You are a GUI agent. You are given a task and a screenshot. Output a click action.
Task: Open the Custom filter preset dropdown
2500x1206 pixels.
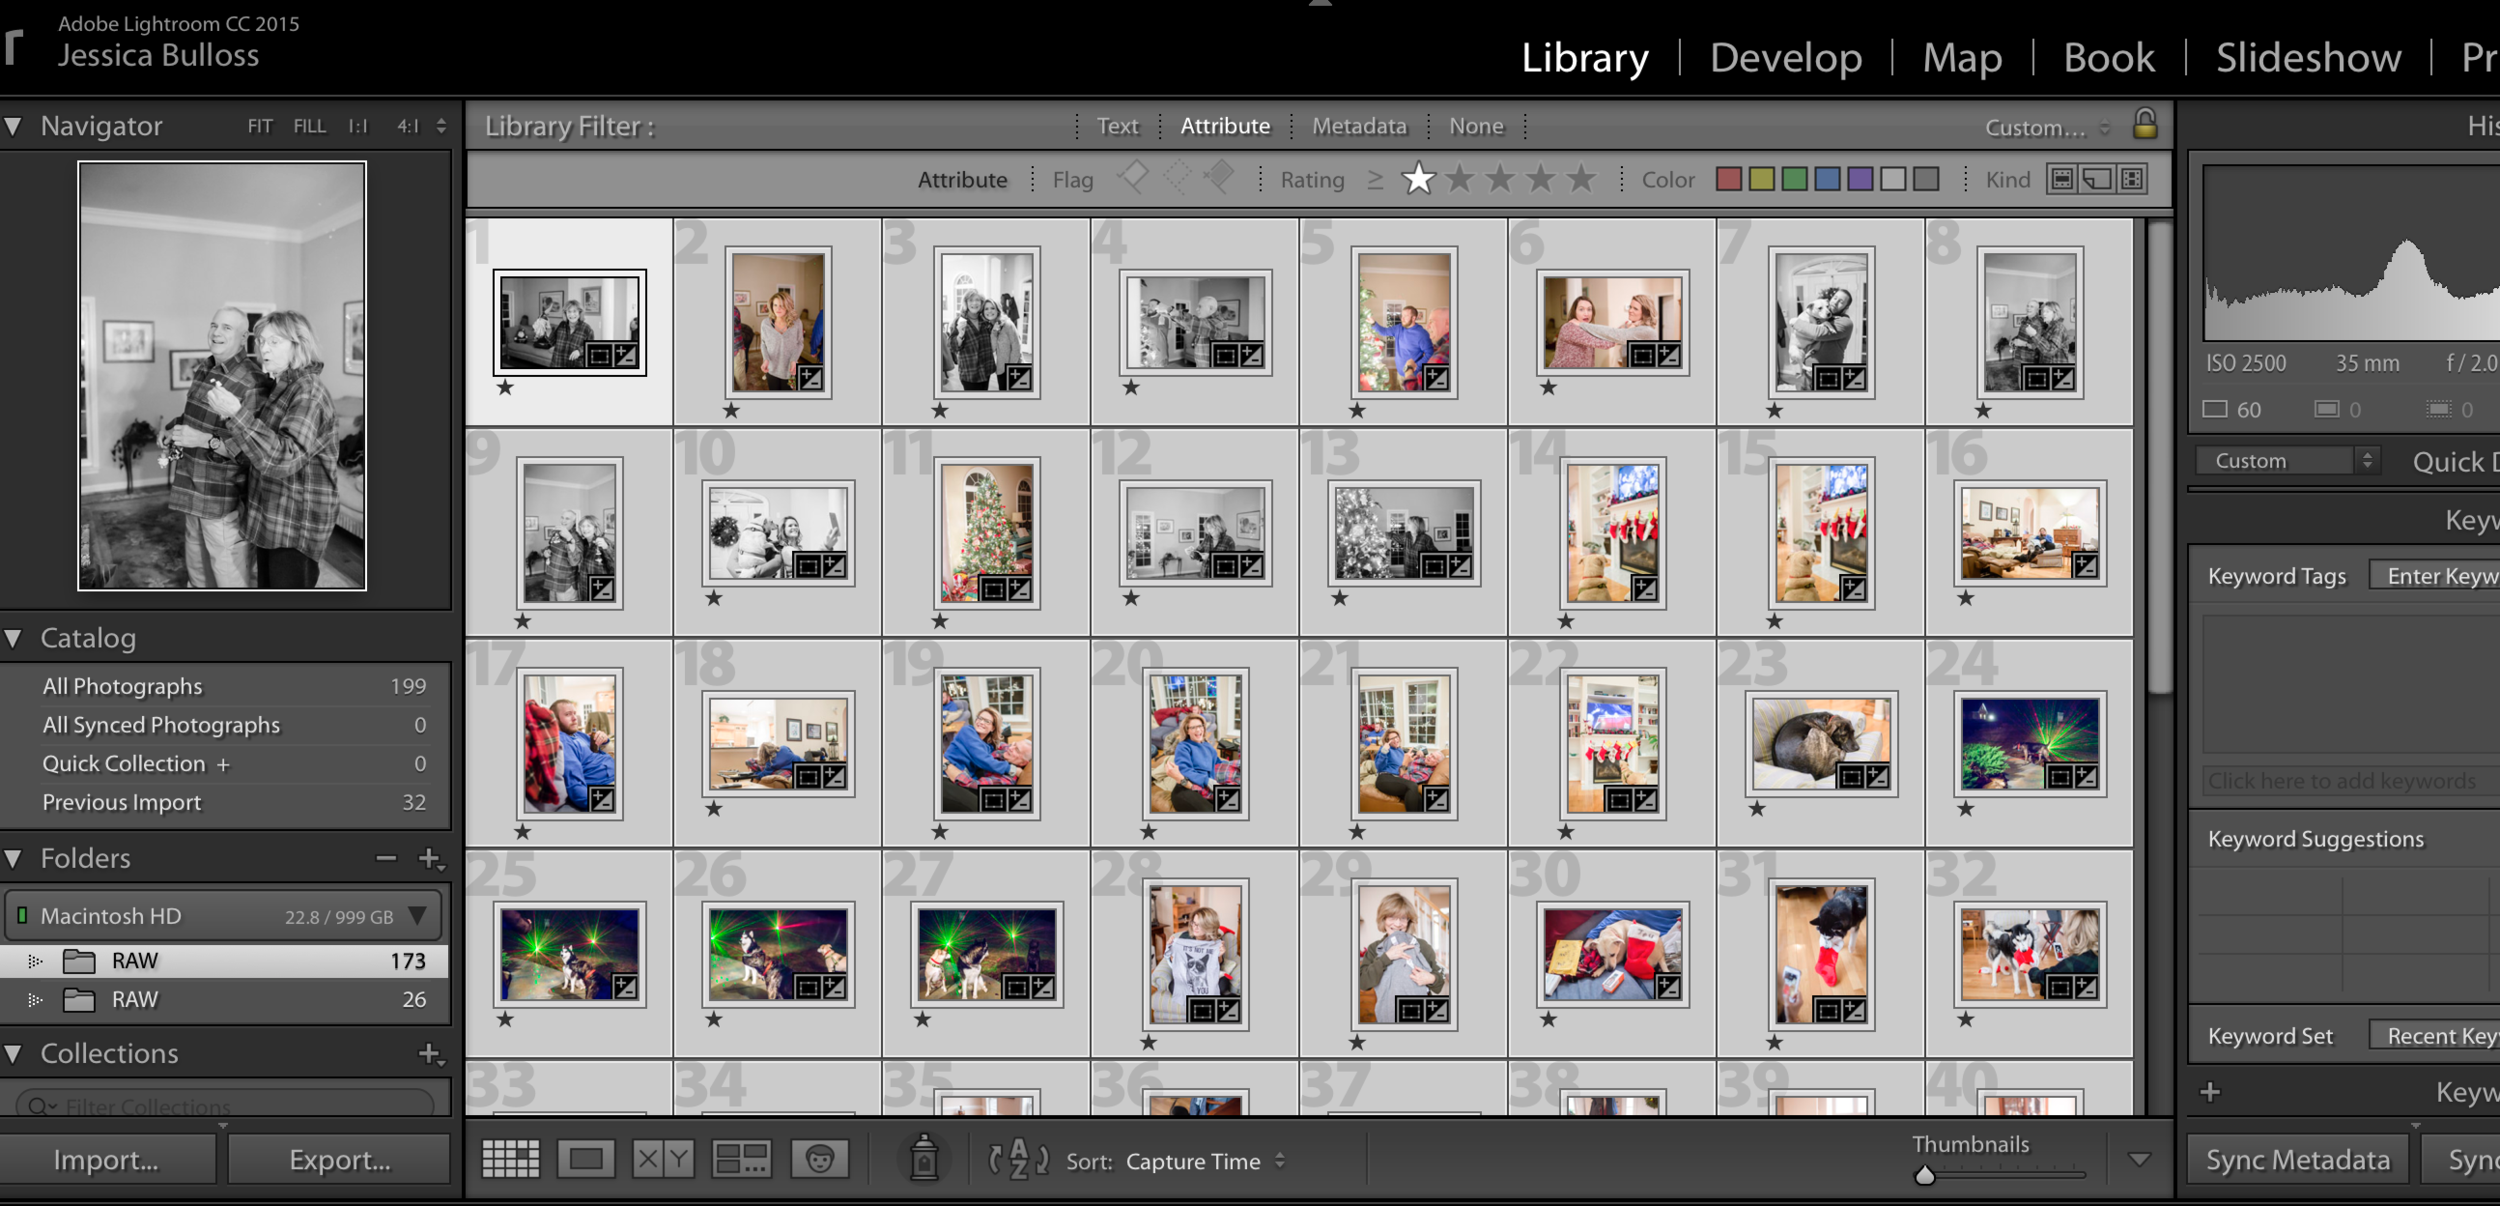(2047, 127)
